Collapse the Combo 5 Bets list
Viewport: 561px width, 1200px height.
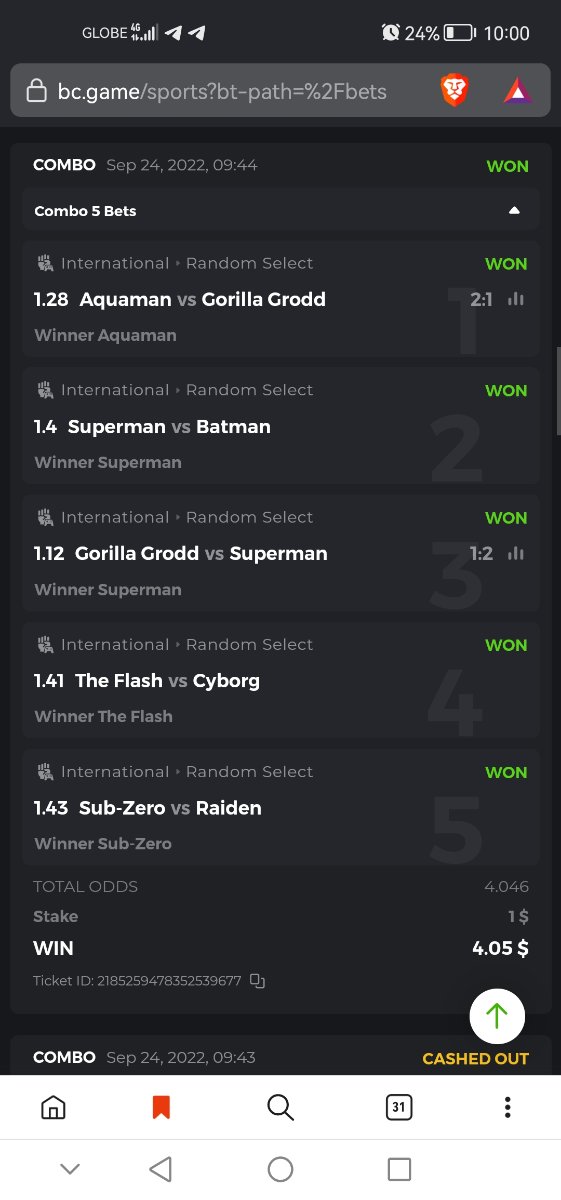pyautogui.click(x=514, y=211)
